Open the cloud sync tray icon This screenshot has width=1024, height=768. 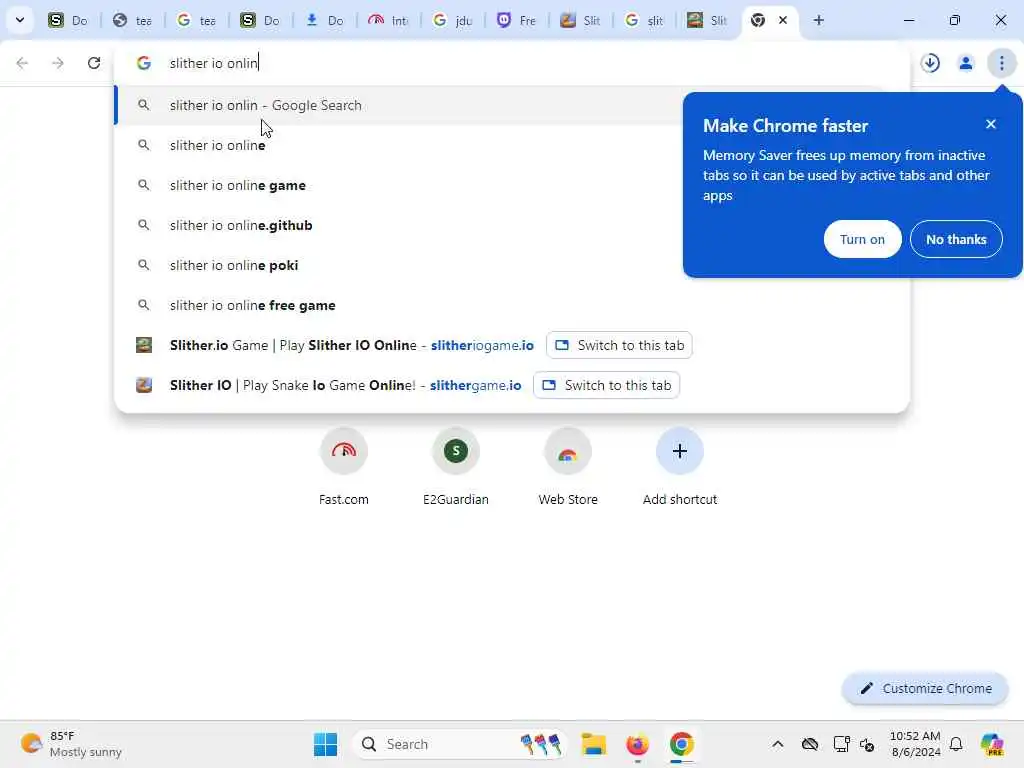pyautogui.click(x=810, y=744)
